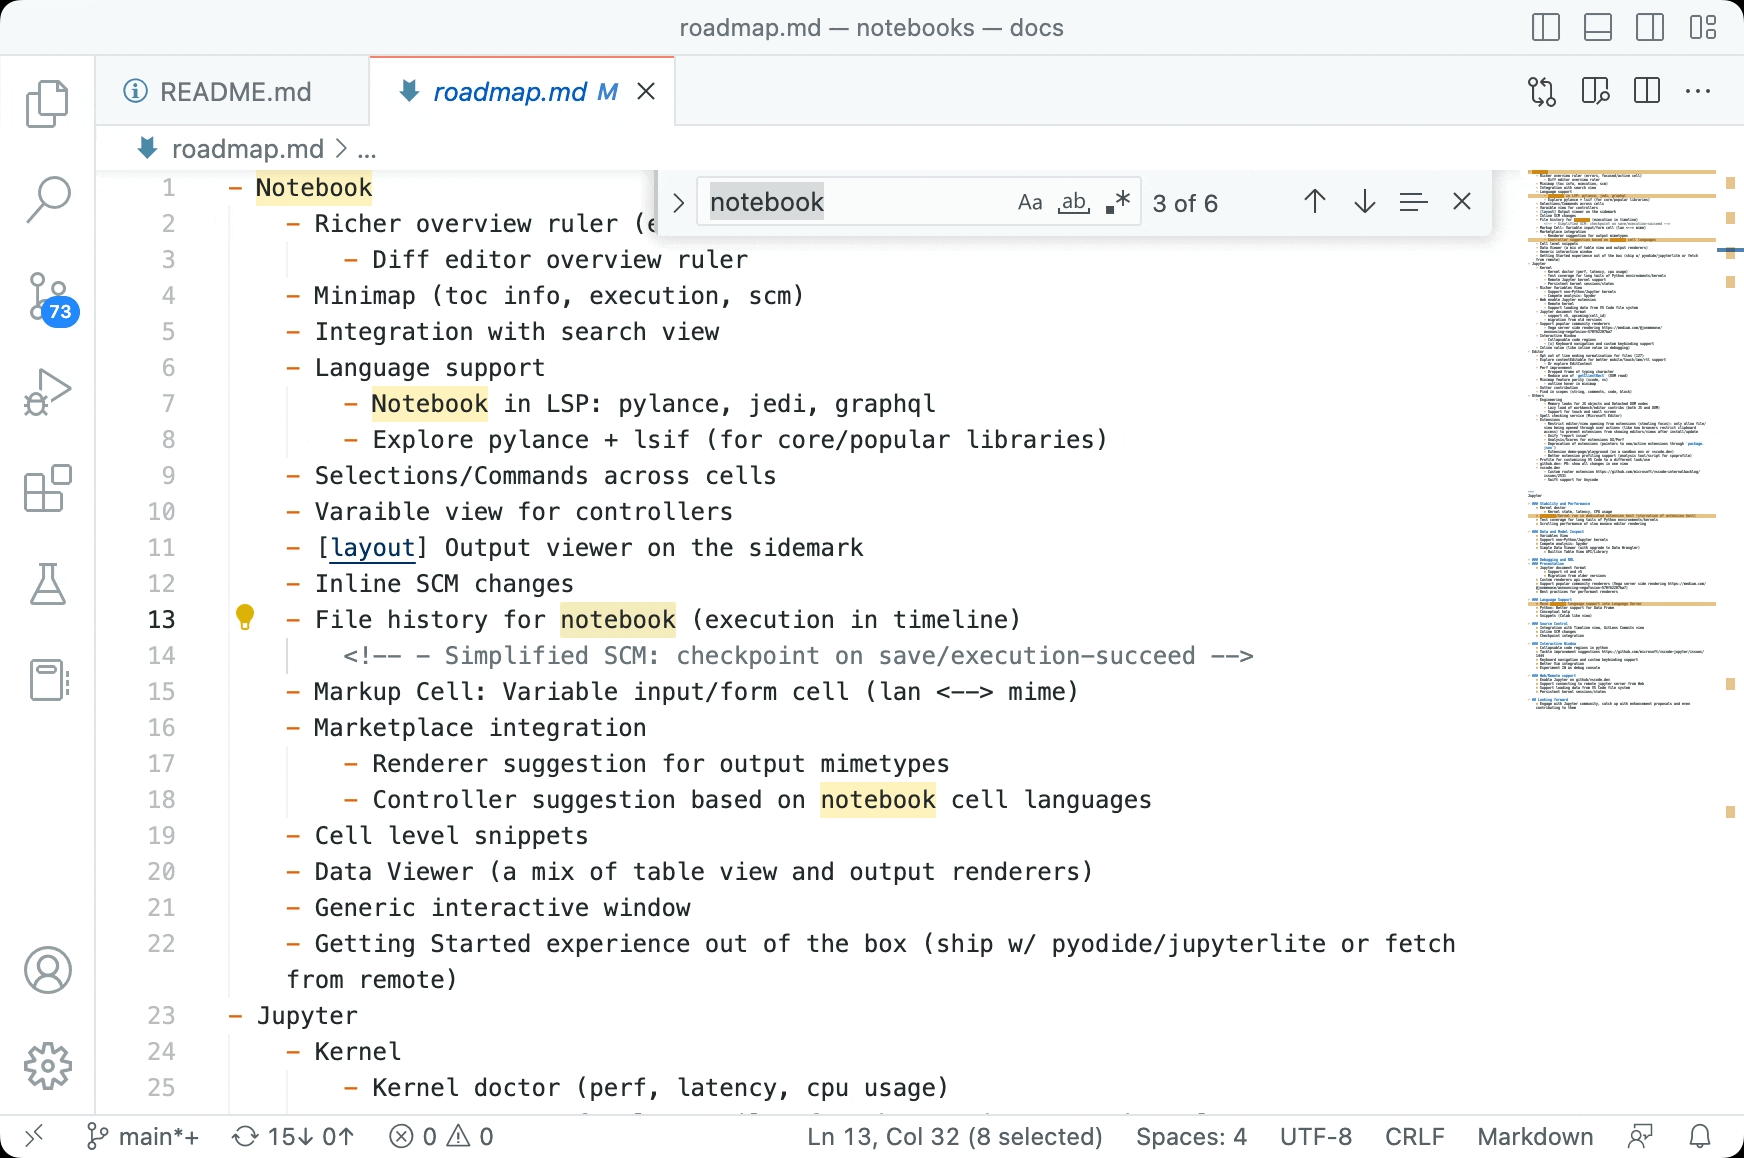The width and height of the screenshot is (1744, 1158).
Task: Click the main branch in status bar
Action: 145,1137
